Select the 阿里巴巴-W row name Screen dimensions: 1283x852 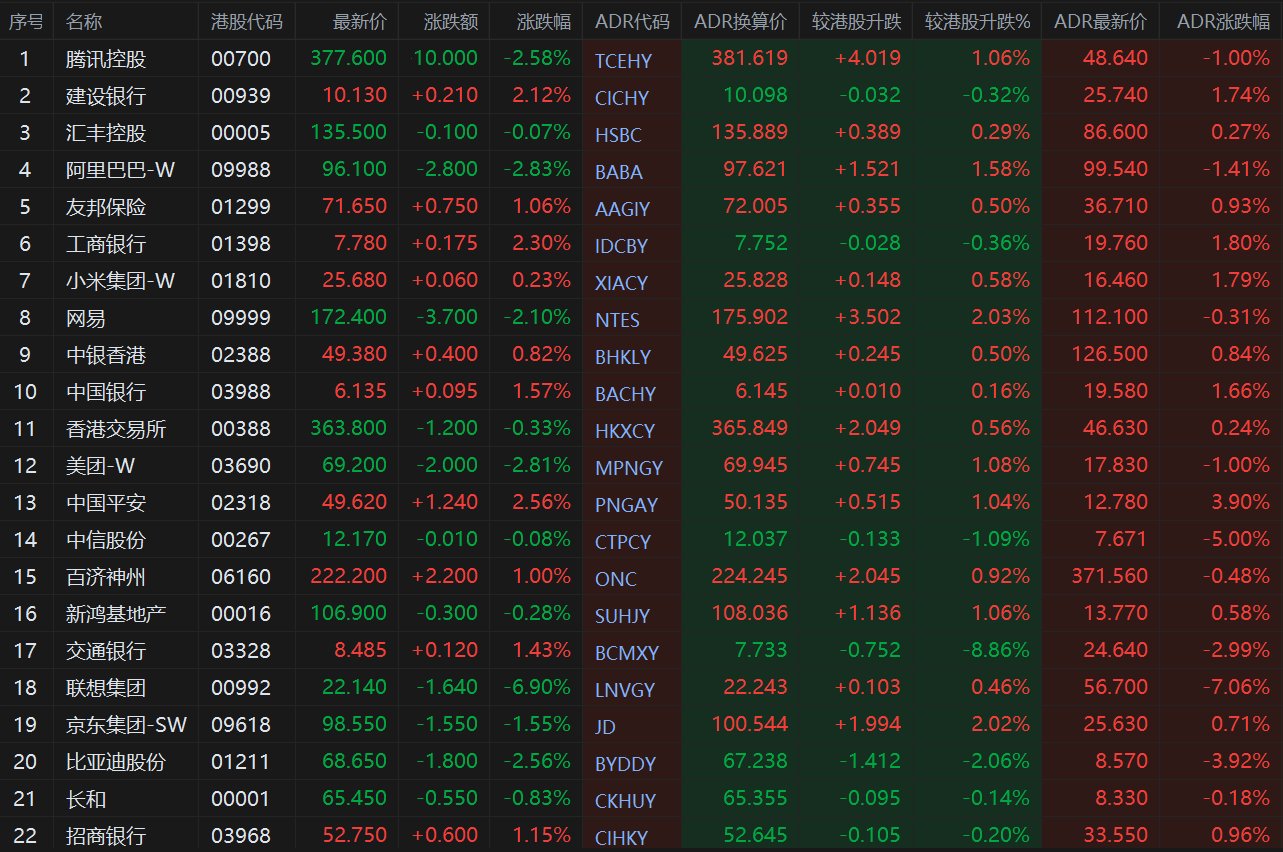pos(120,170)
